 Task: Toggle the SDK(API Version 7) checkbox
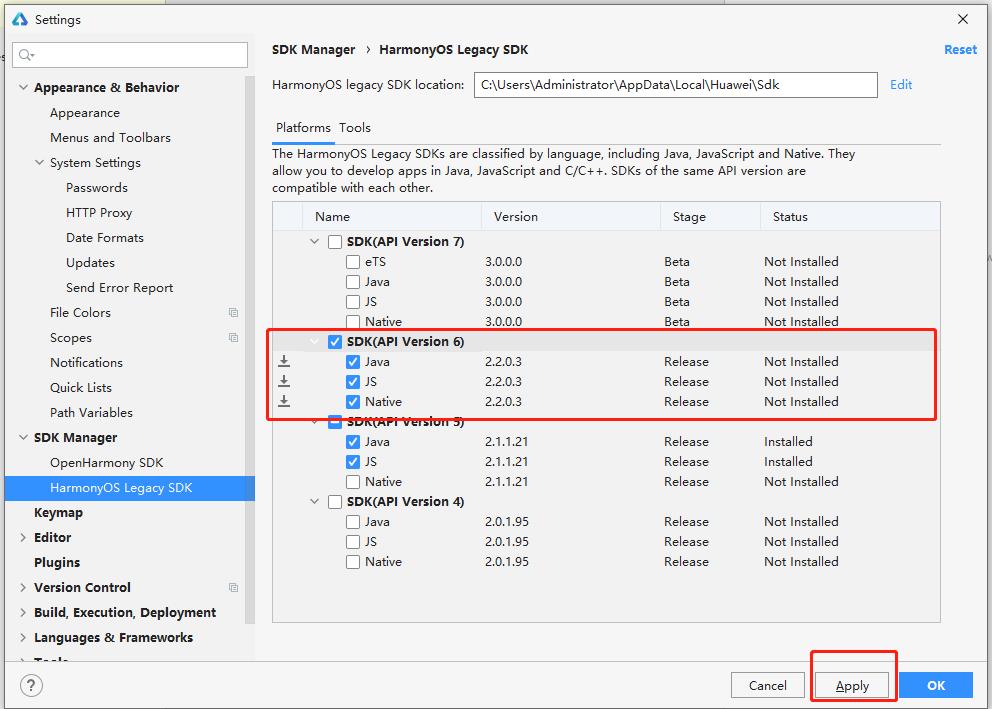pos(335,242)
